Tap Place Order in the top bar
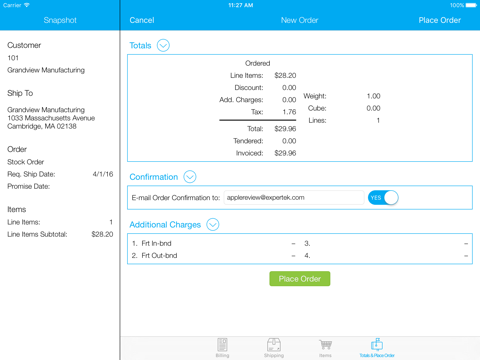This screenshot has width=480, height=360. click(440, 20)
